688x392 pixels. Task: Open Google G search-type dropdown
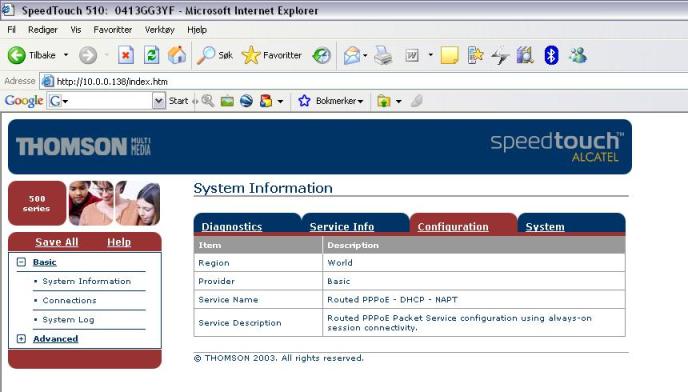(x=65, y=102)
